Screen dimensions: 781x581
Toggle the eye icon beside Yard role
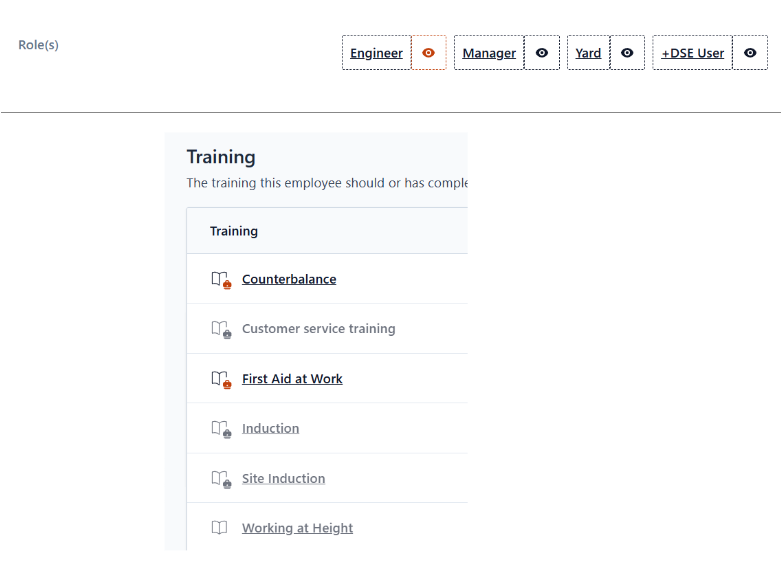click(x=627, y=53)
